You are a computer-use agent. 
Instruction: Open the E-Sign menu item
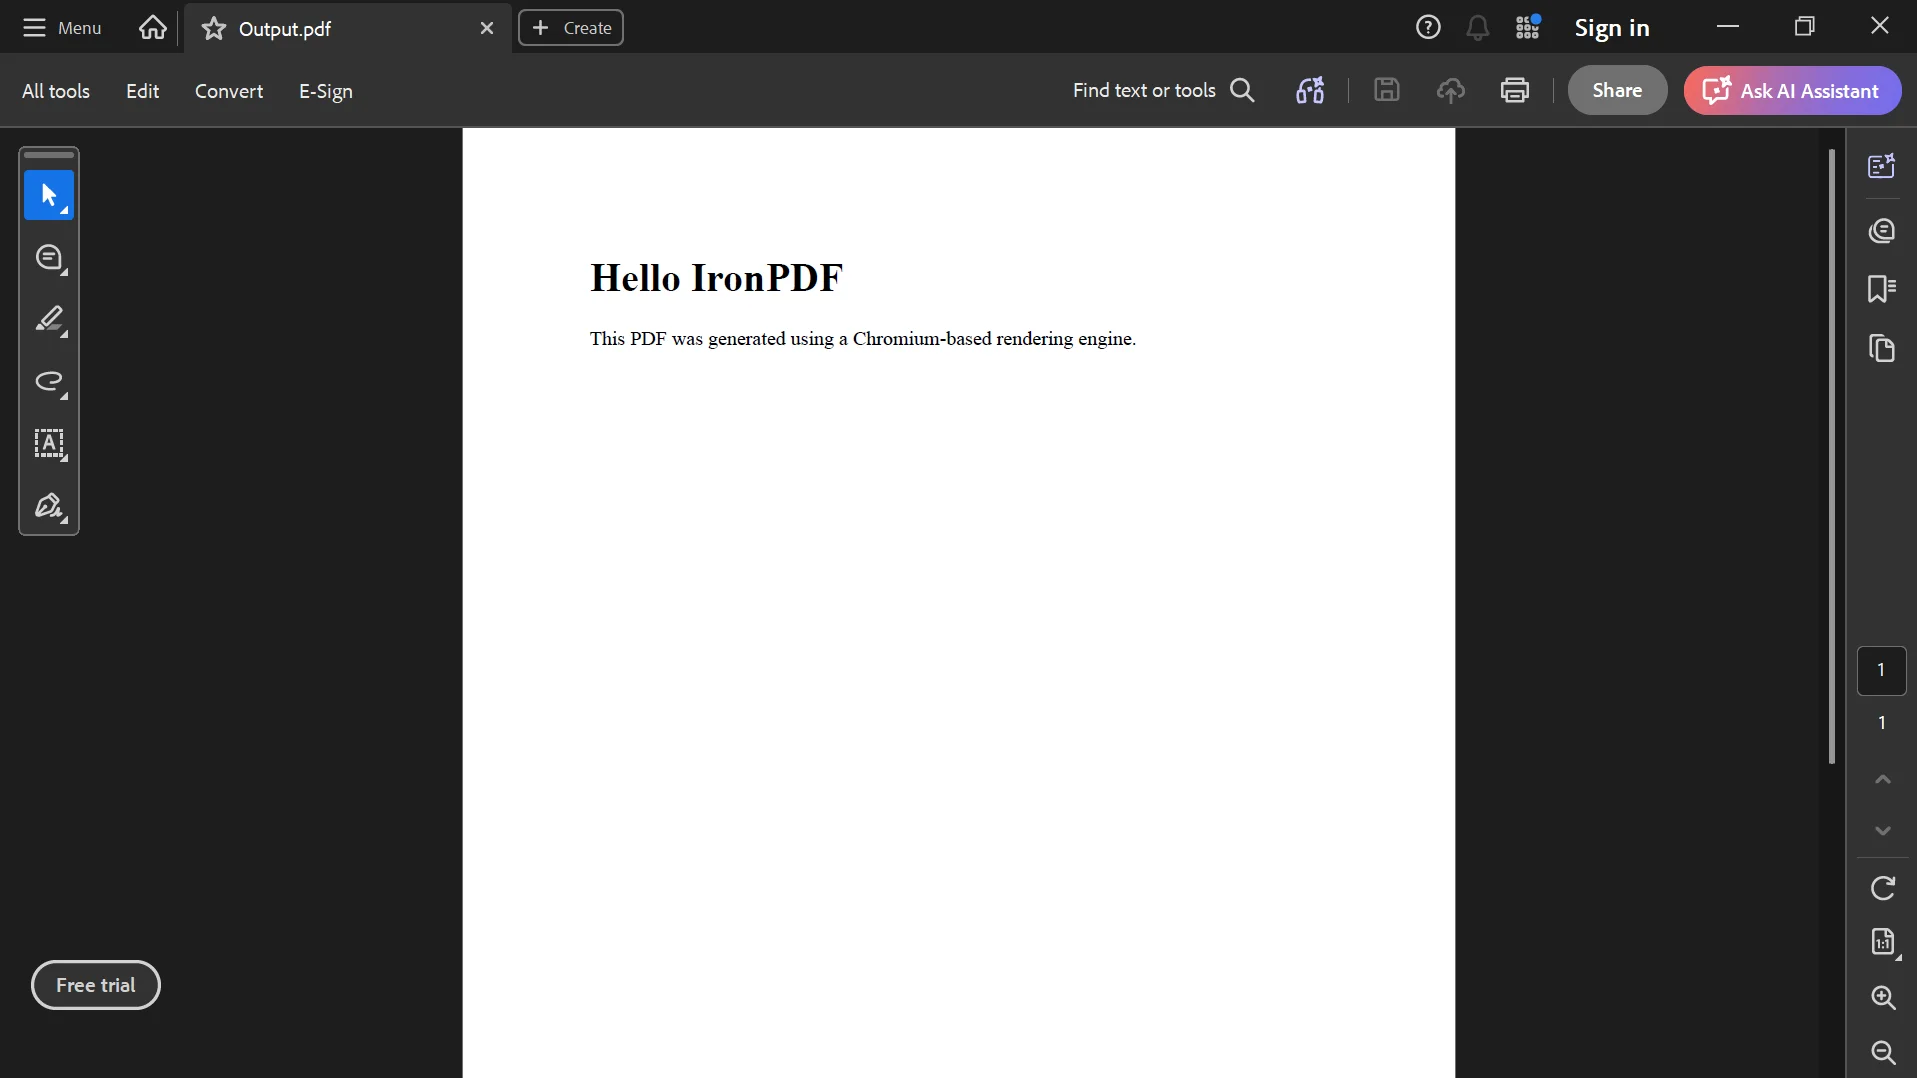pyautogui.click(x=326, y=91)
